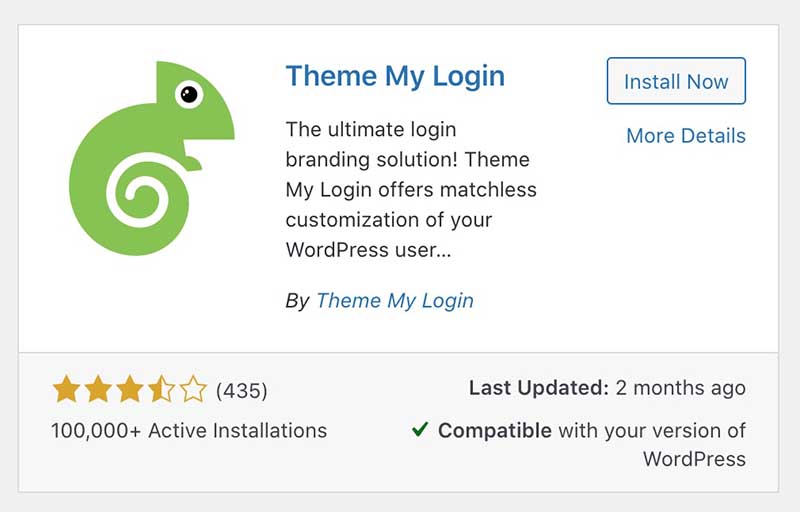
Task: Click the Compatible with your version text
Action: click(592, 431)
